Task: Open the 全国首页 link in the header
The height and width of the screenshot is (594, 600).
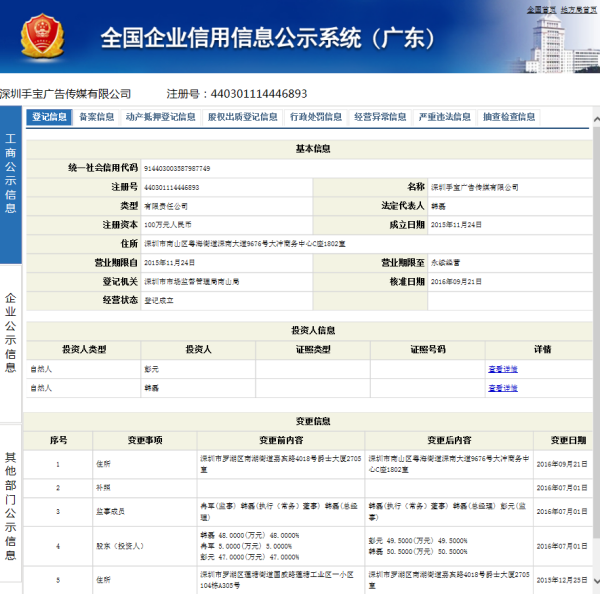Action: coord(541,10)
